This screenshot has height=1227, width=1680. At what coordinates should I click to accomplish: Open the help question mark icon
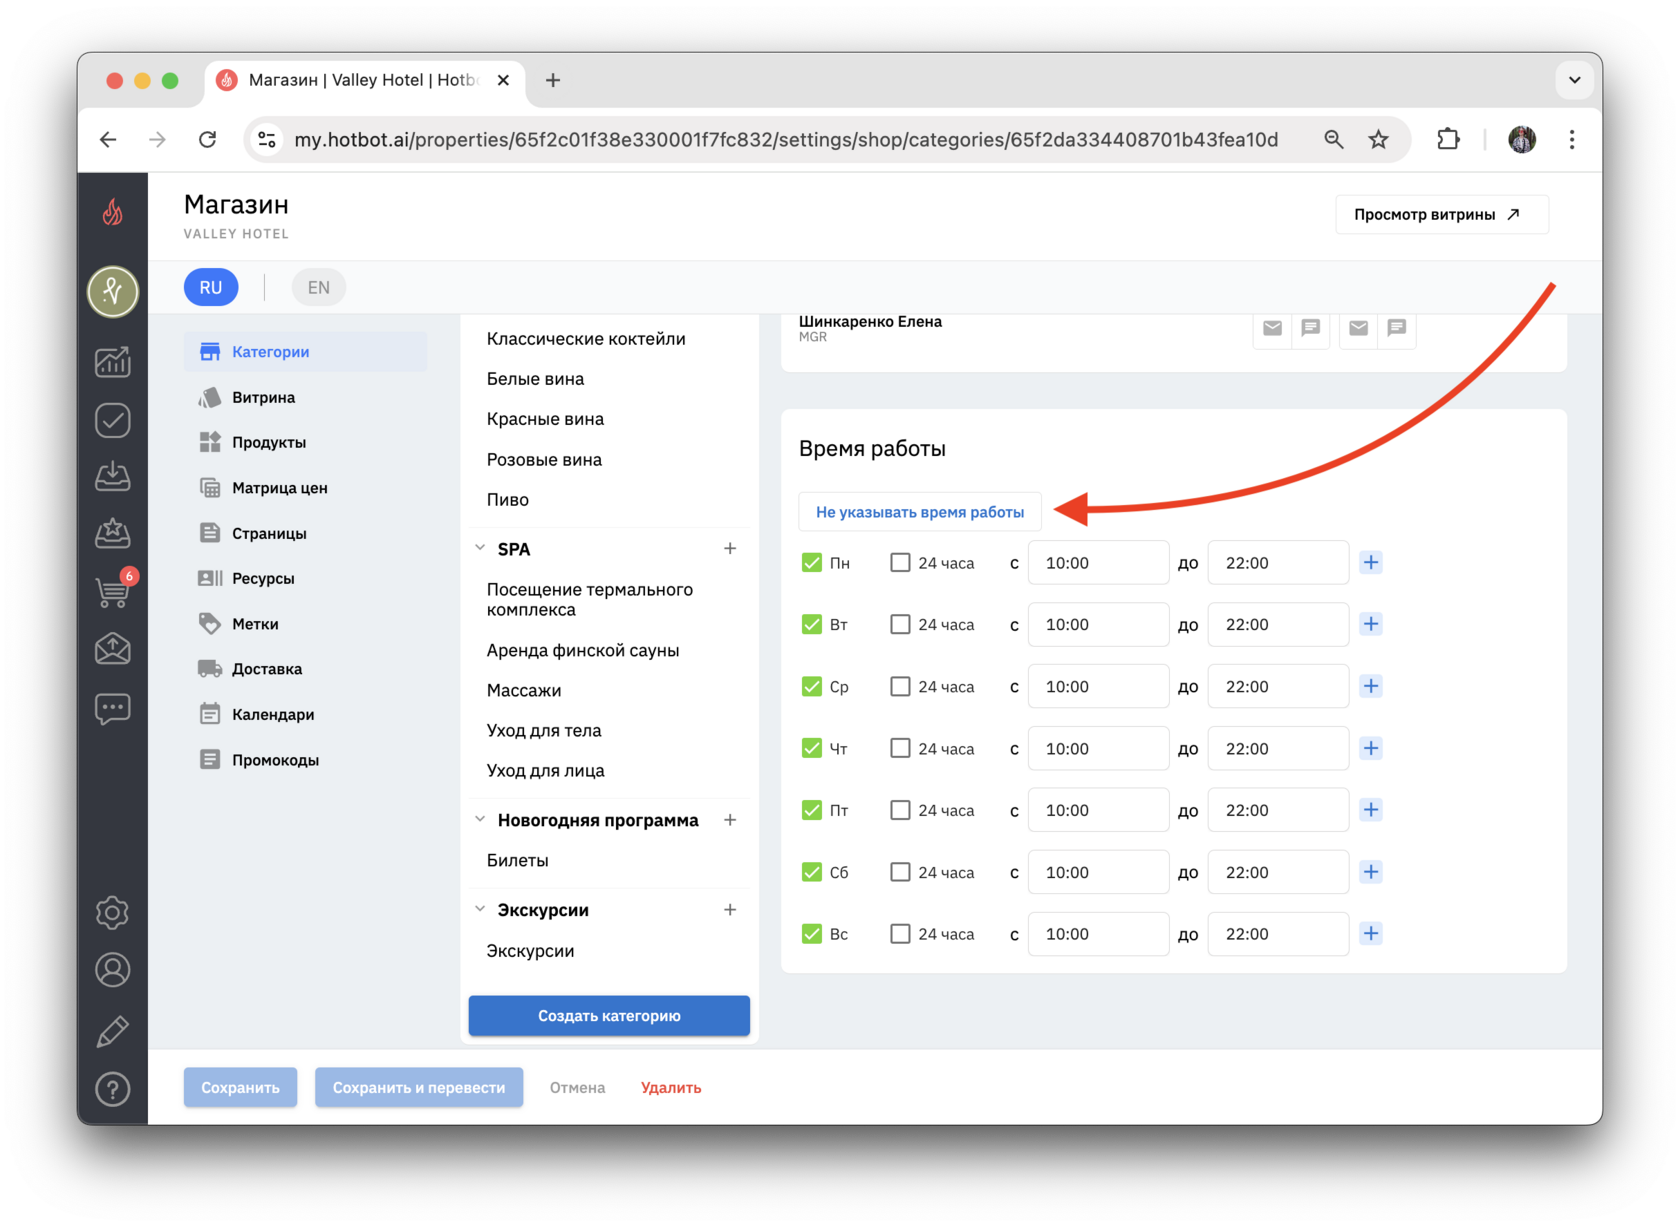(113, 1089)
